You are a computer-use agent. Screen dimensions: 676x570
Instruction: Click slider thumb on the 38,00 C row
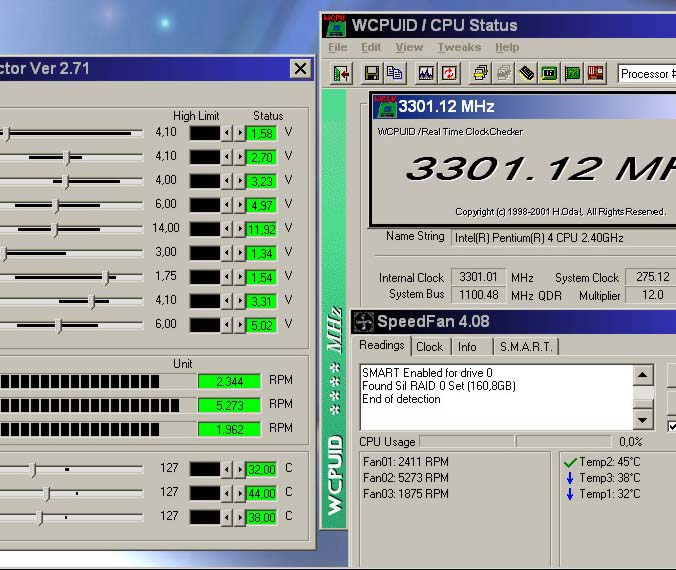[x=40, y=517]
